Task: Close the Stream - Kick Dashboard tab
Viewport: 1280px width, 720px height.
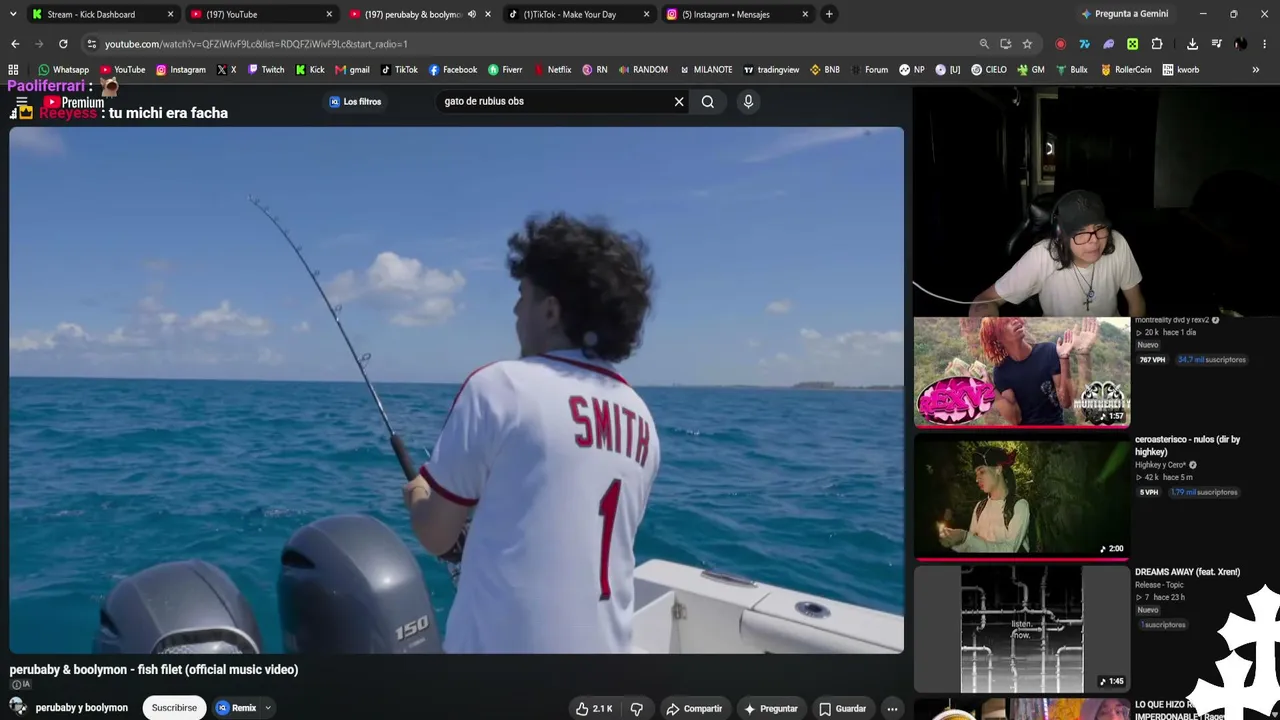Action: tap(170, 14)
